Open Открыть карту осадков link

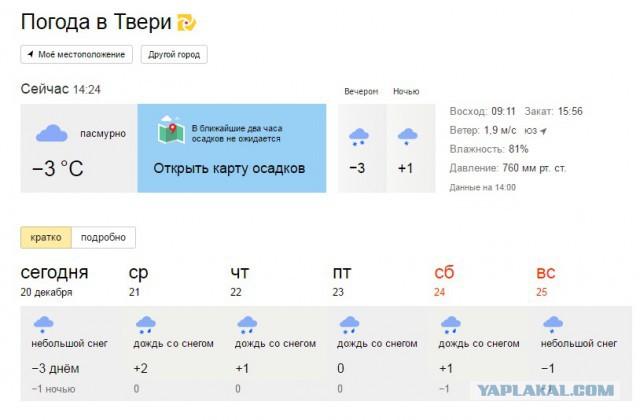[x=229, y=168]
